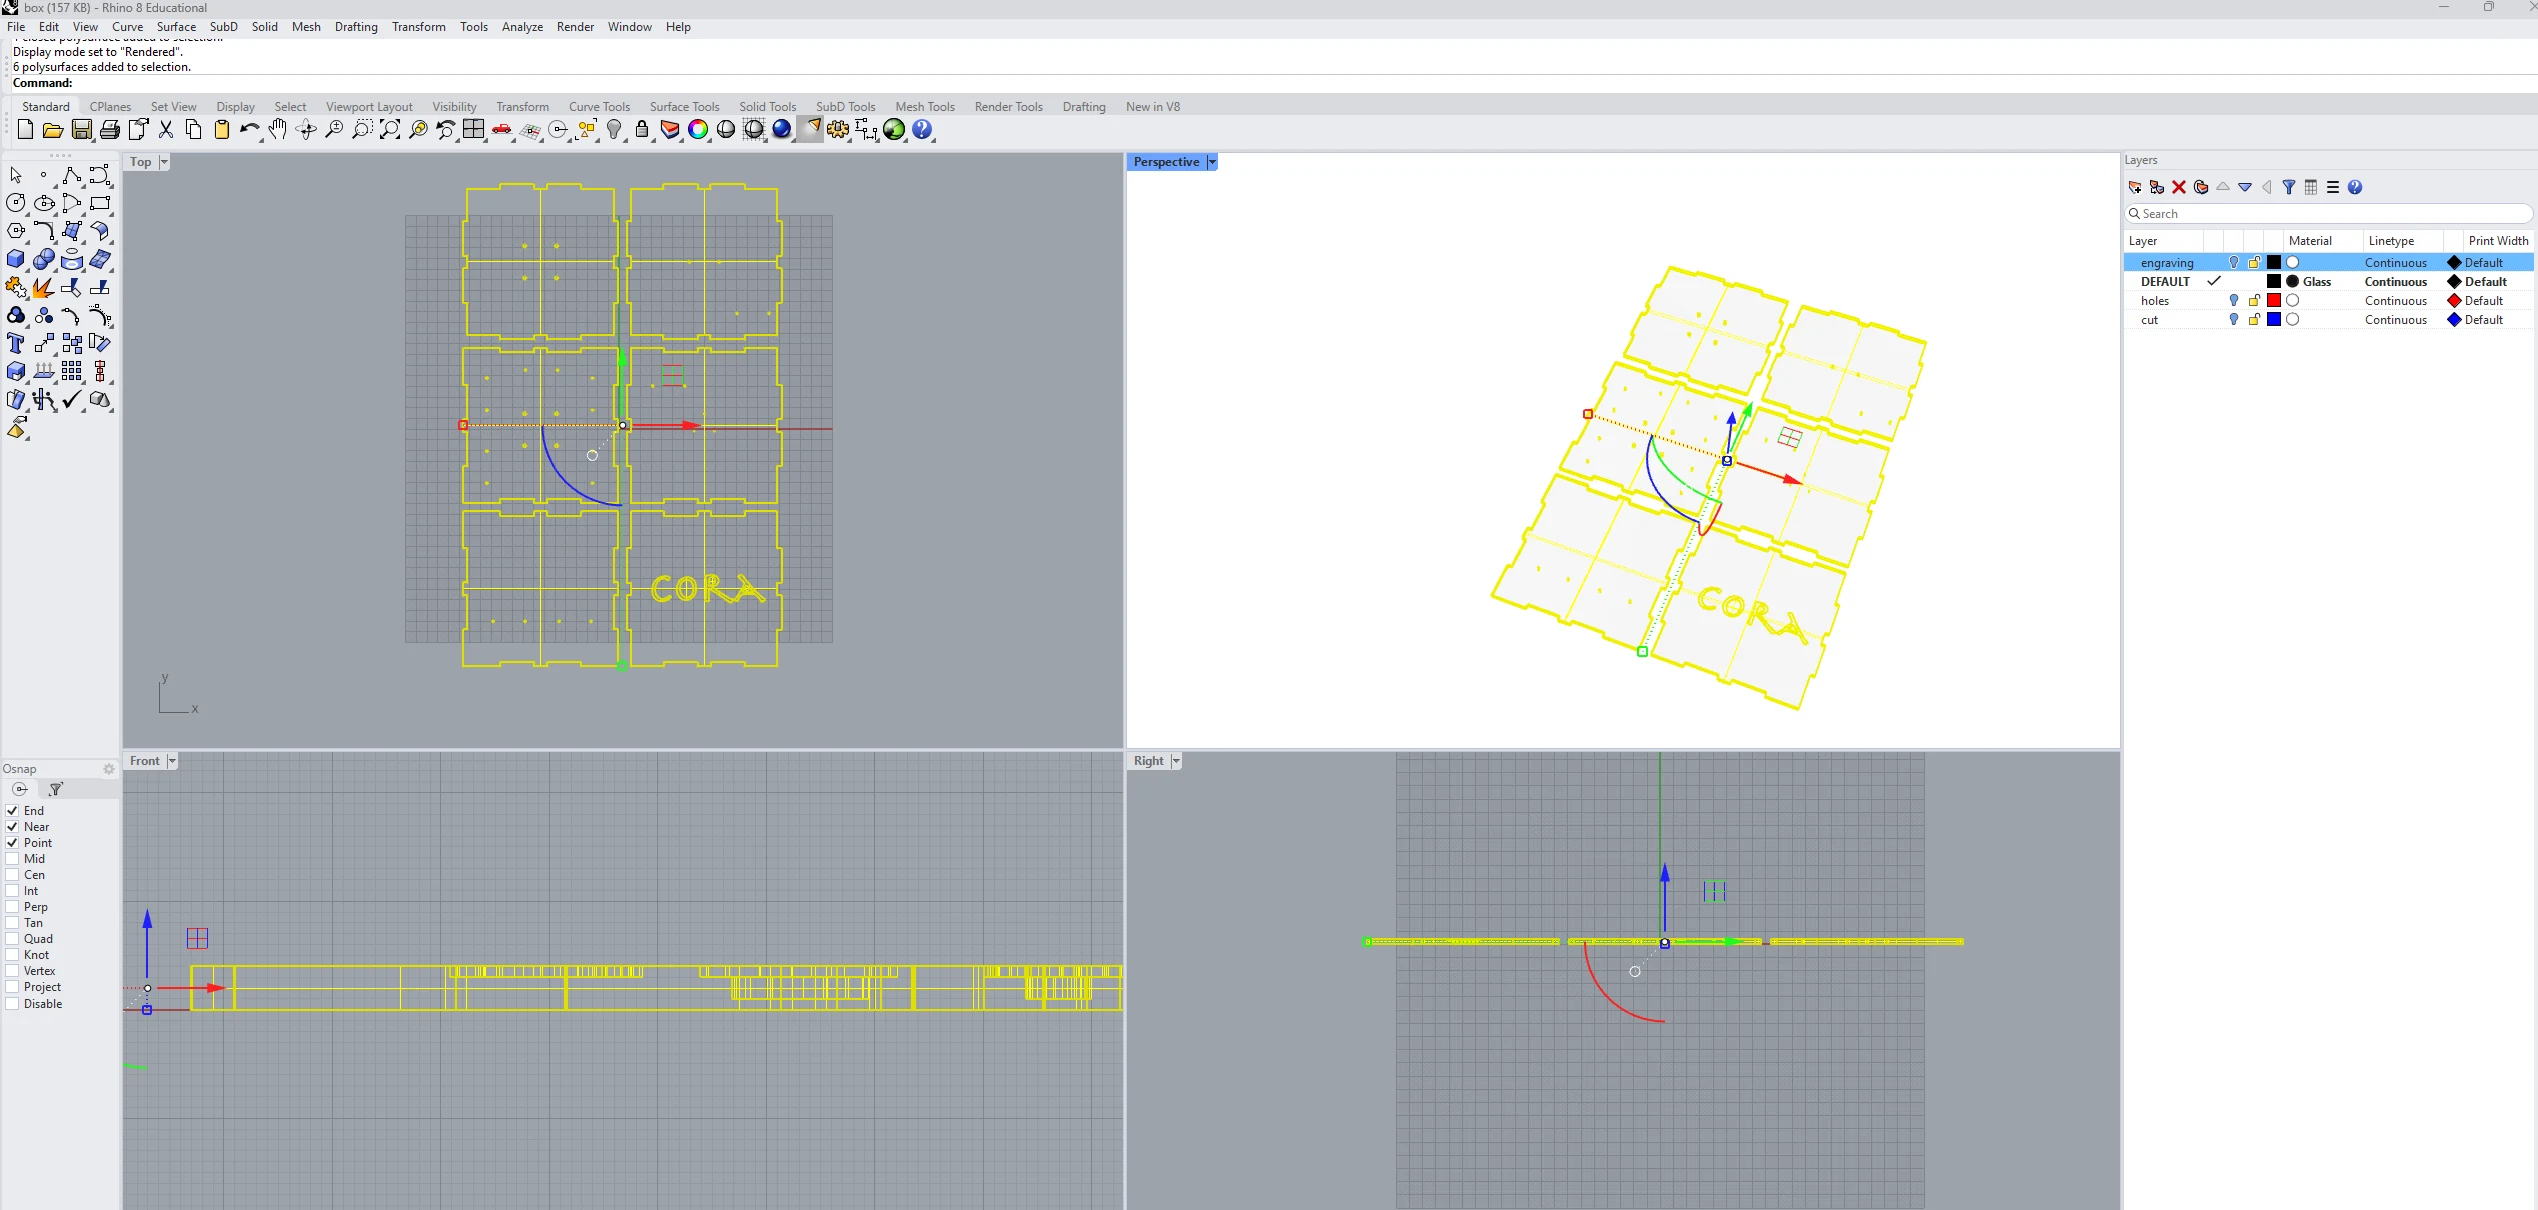Cut selection with the scissors icon
The image size is (2538, 1210).
pyautogui.click(x=166, y=129)
